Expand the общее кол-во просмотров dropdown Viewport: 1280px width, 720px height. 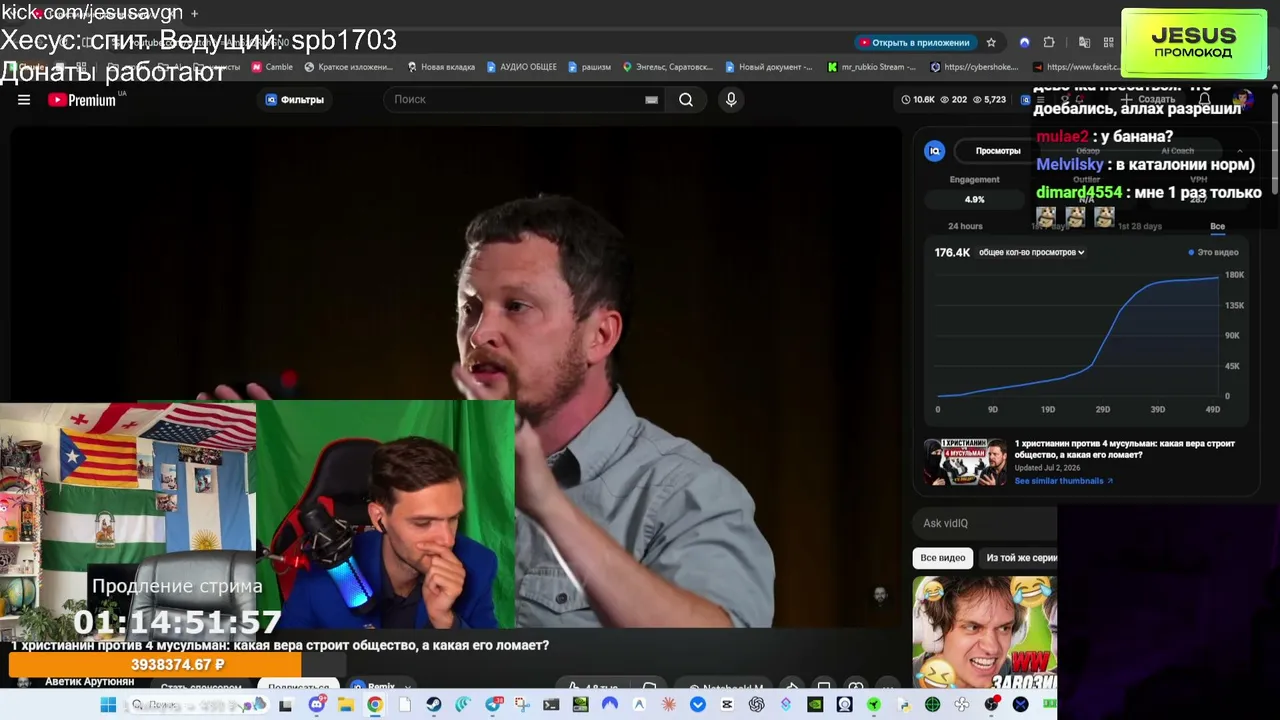pos(1032,253)
